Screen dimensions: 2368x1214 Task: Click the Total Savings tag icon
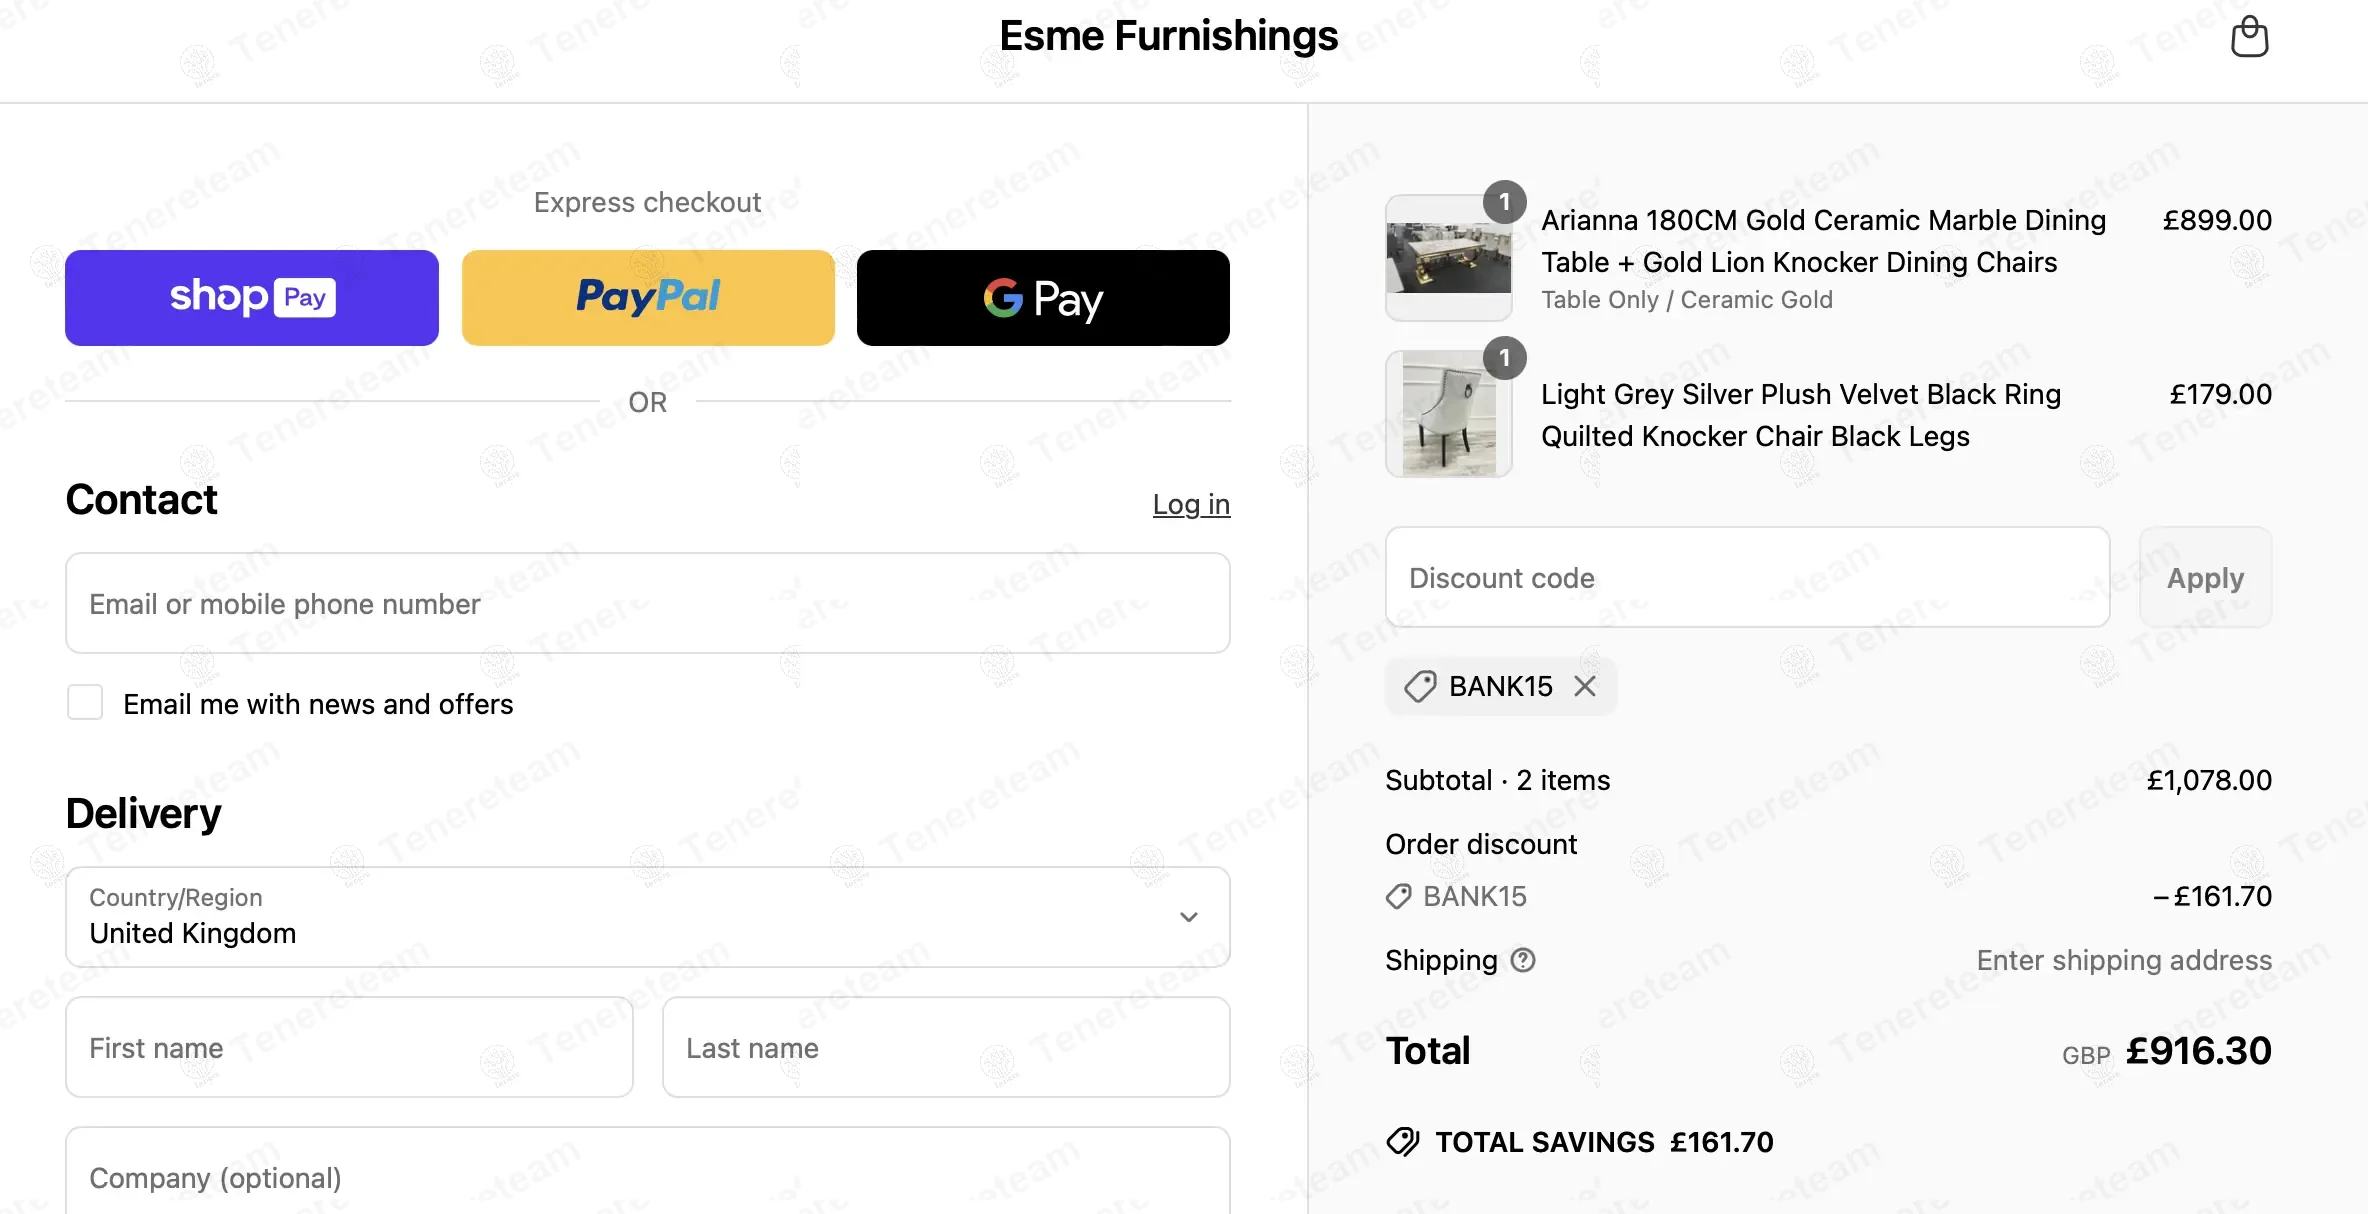[1403, 1141]
